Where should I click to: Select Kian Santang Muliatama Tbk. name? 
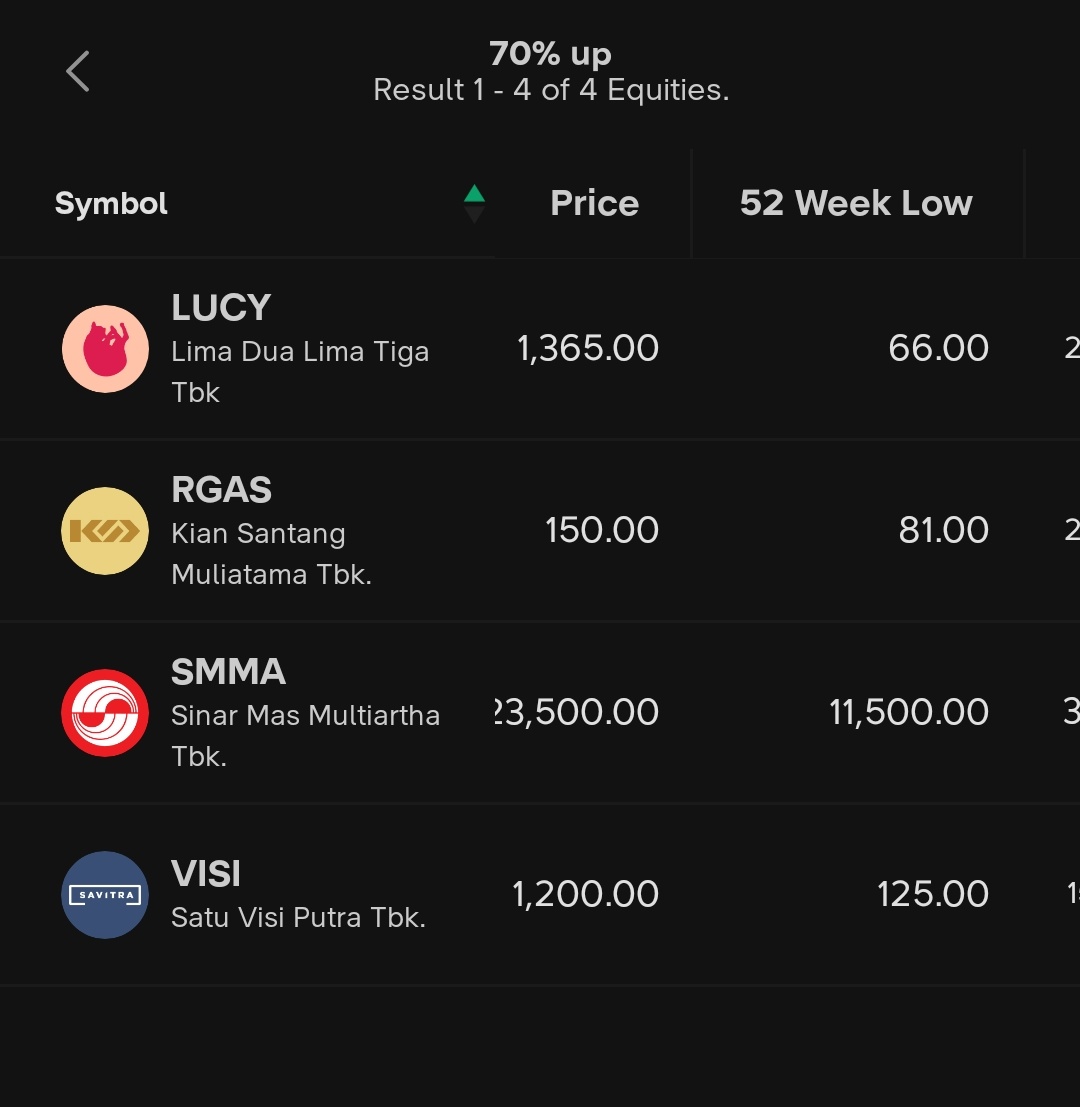coord(272,554)
